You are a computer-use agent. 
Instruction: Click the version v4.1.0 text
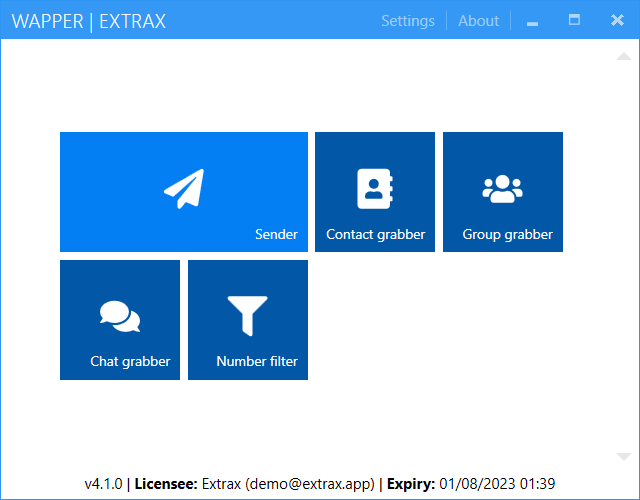[x=103, y=484]
